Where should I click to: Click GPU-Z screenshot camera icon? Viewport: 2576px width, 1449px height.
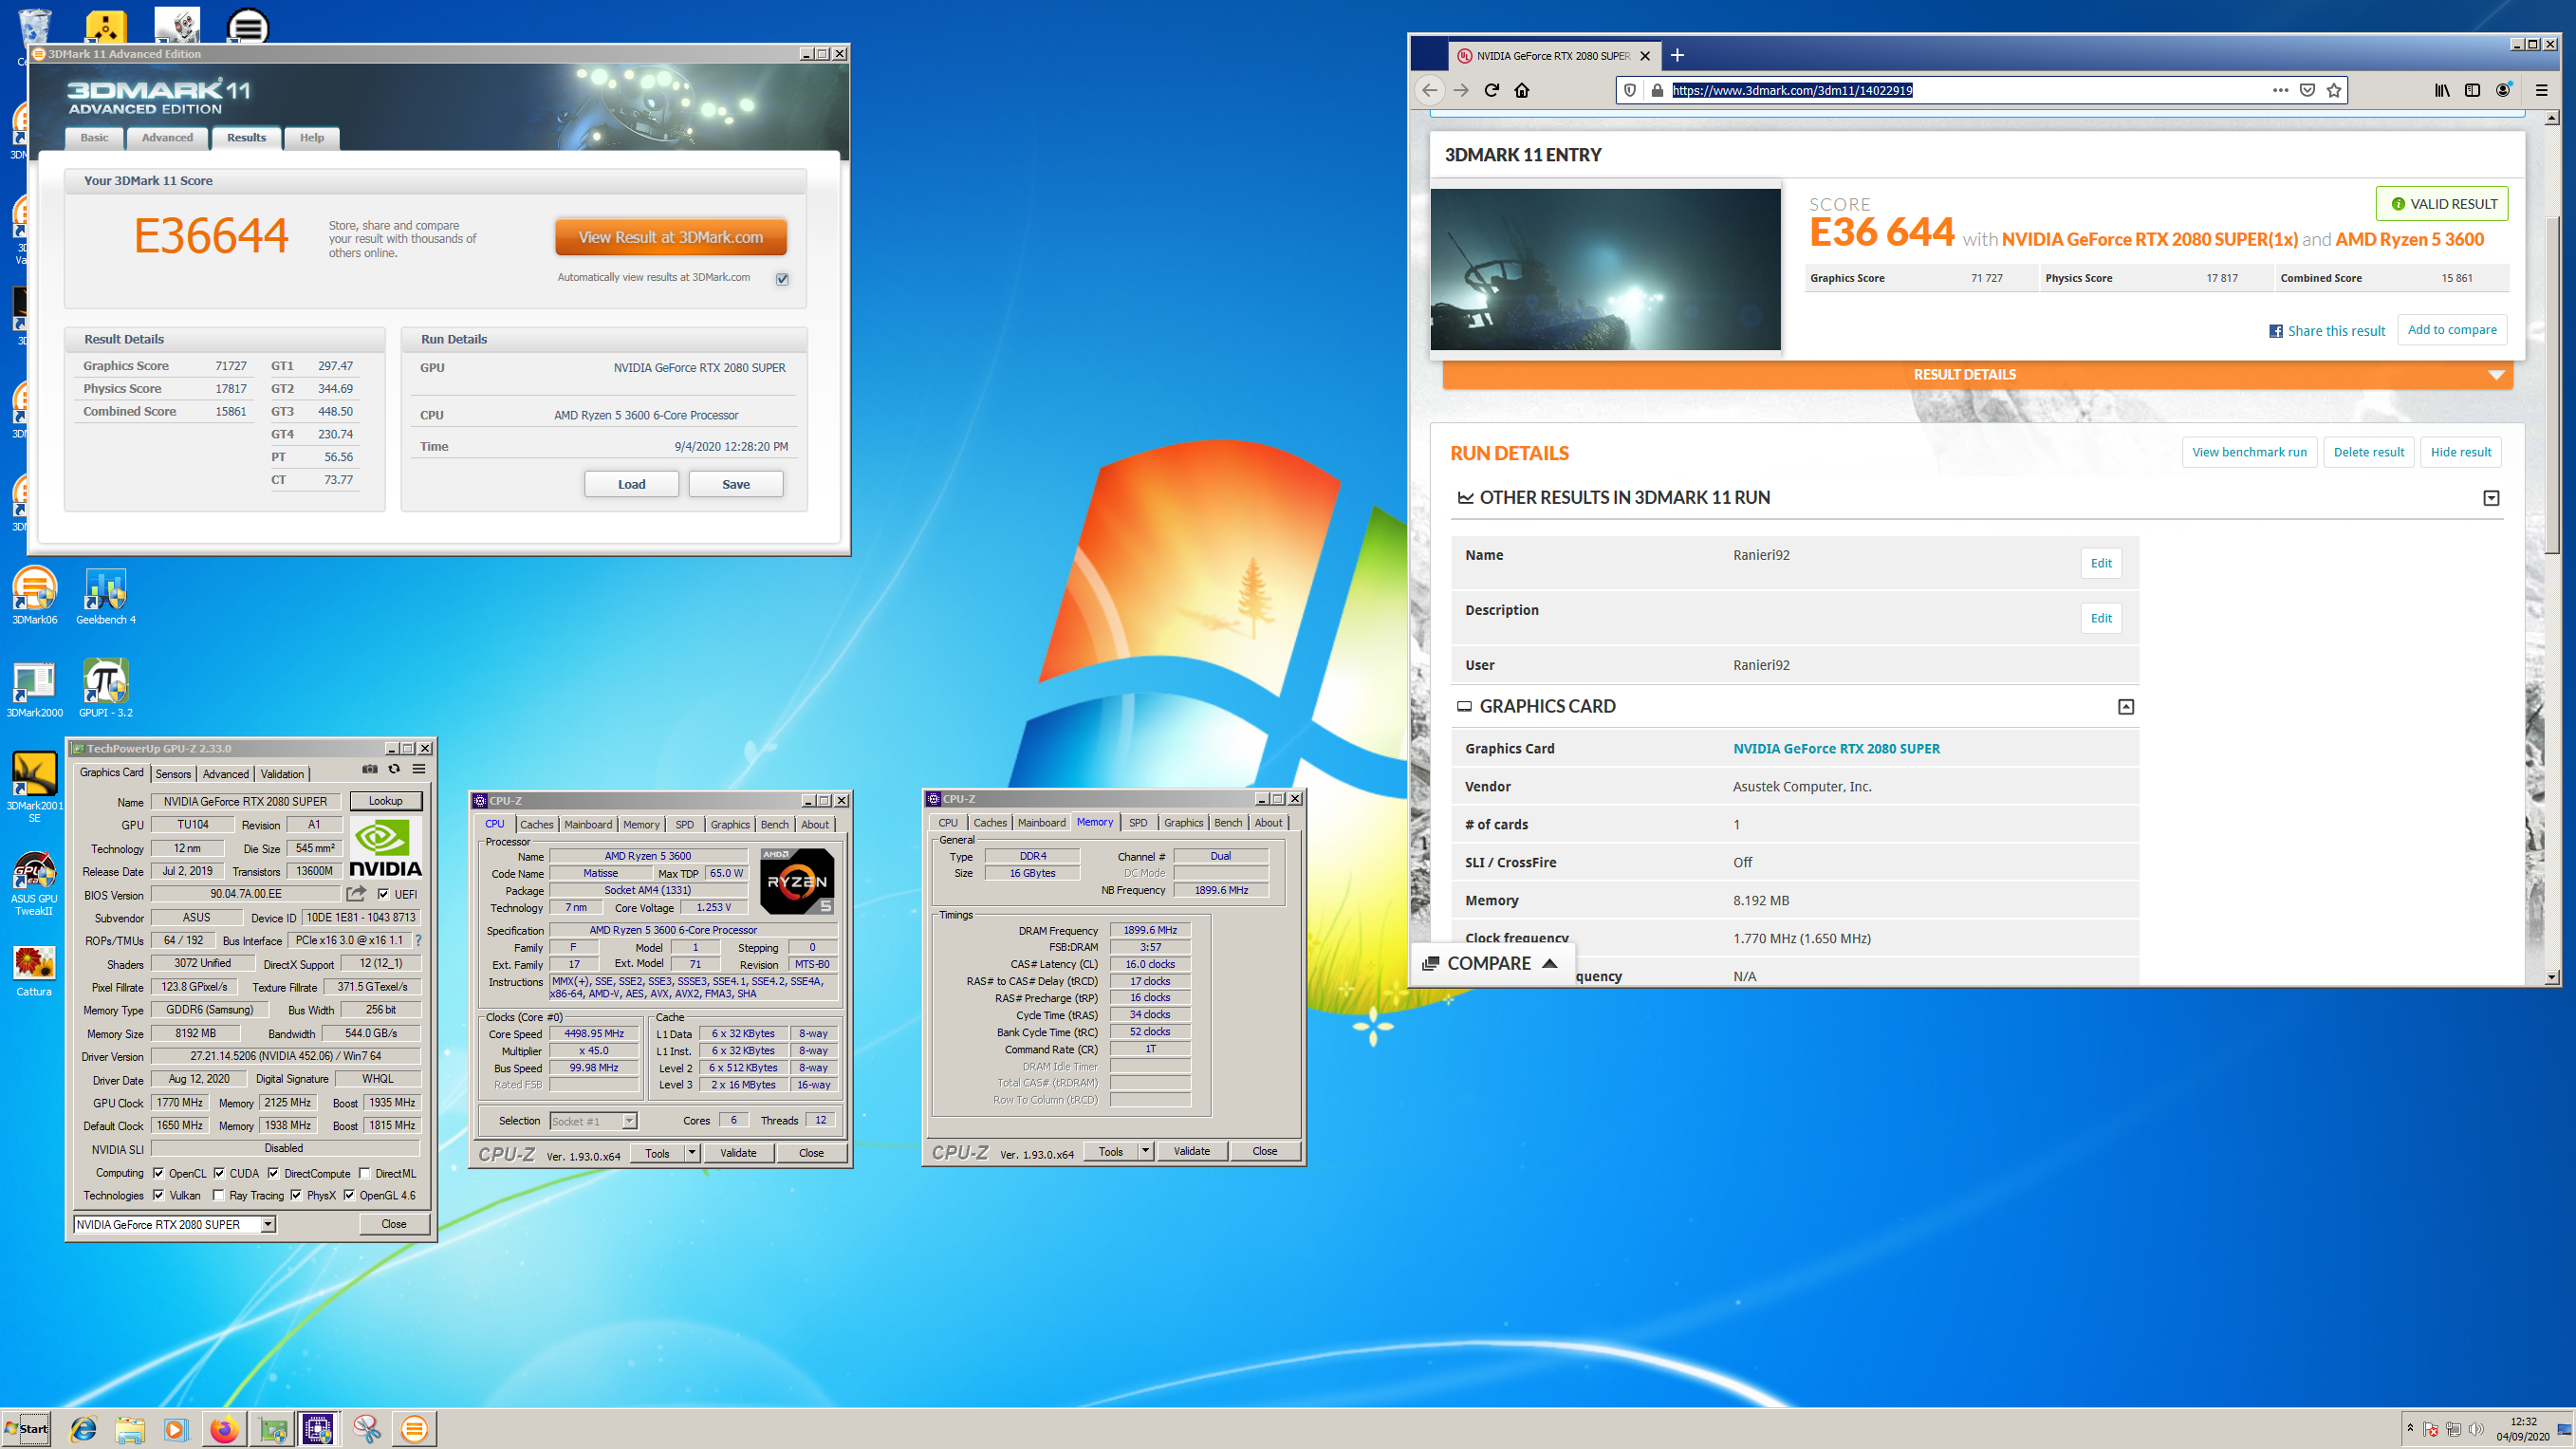coord(369,769)
